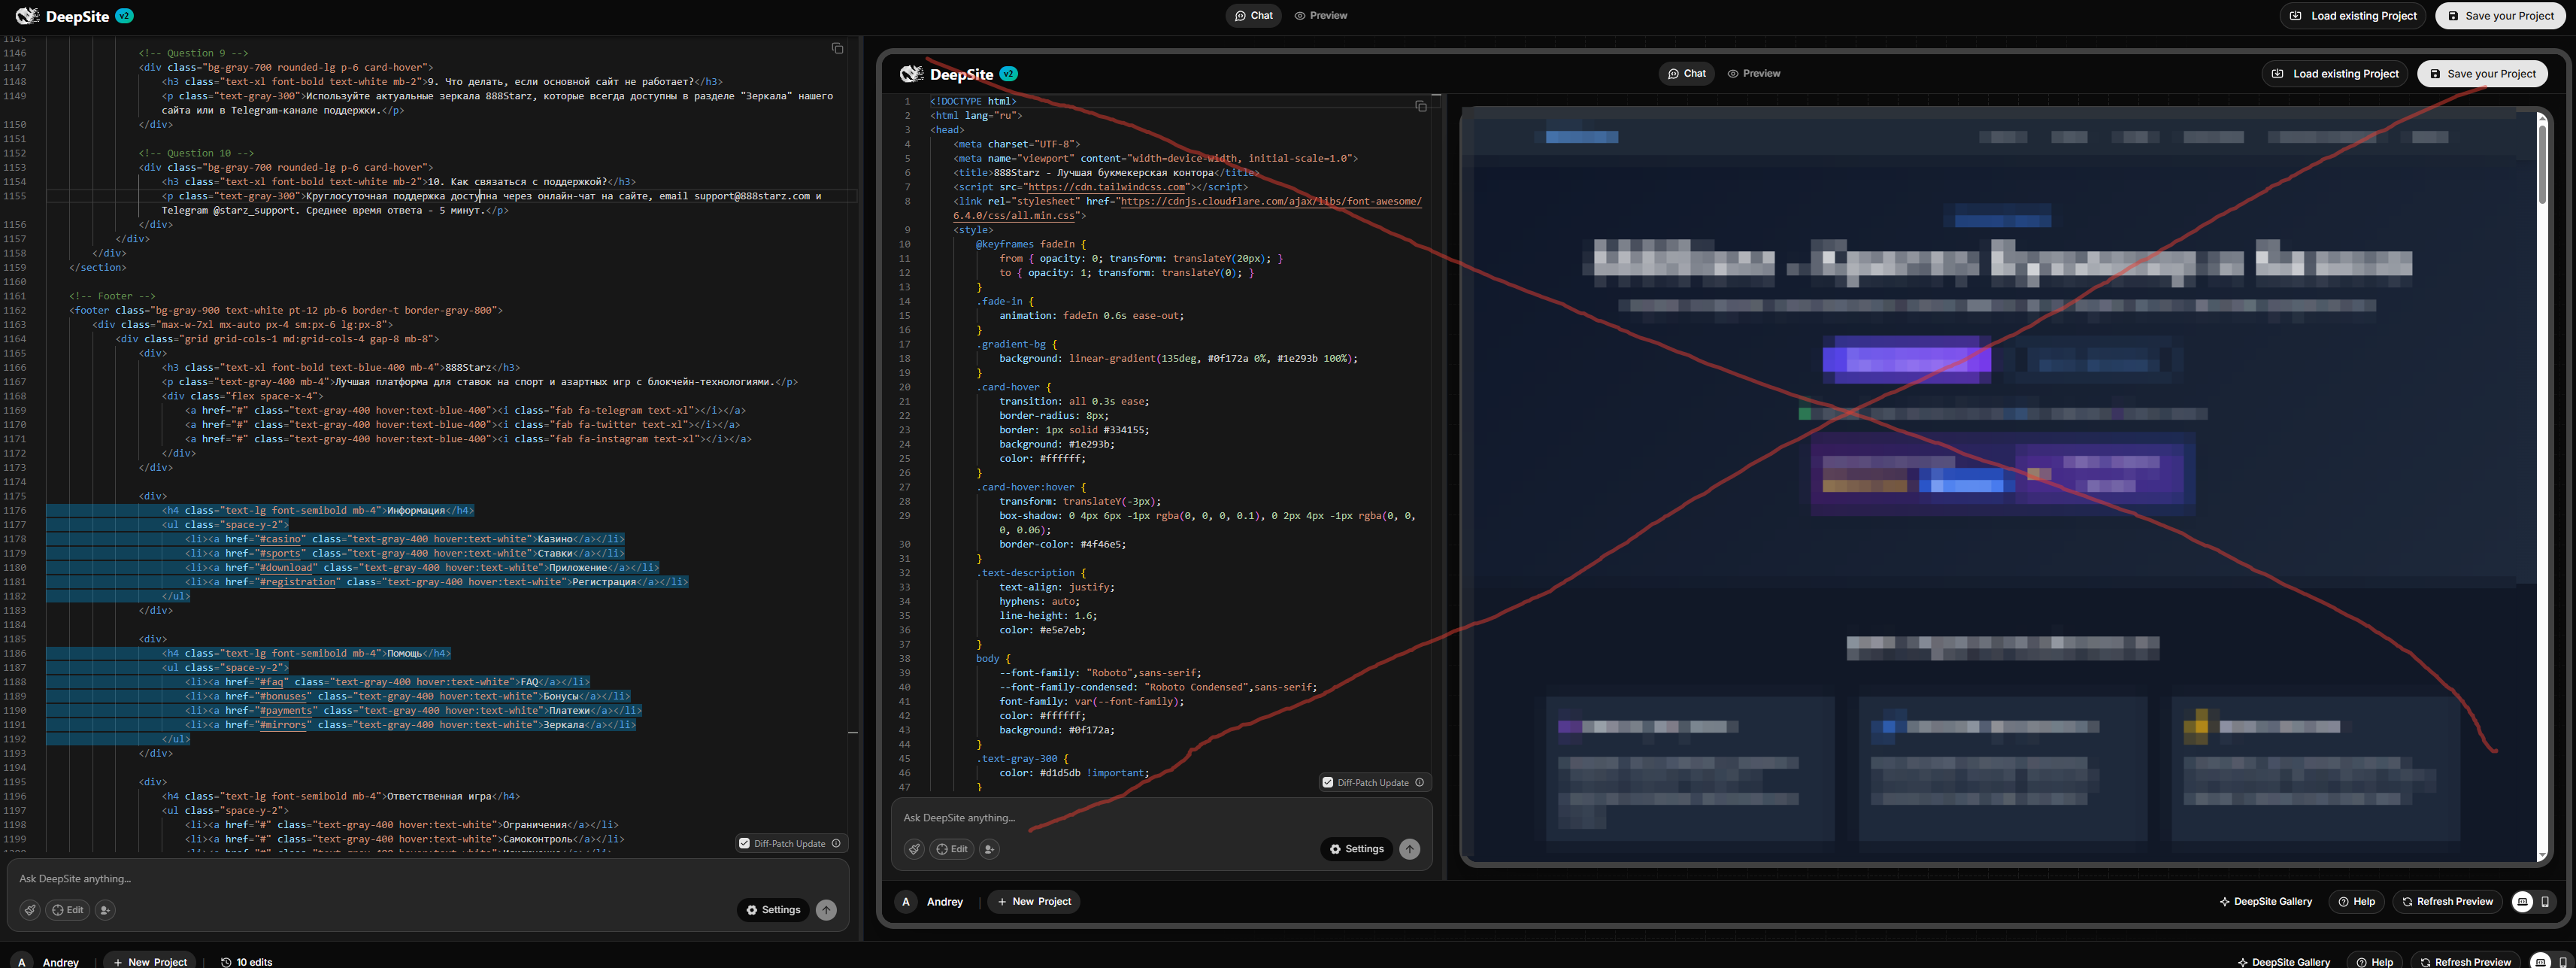Click 'fa-telegram' icon line 1169
2576x968 pixels.
click(x=465, y=410)
